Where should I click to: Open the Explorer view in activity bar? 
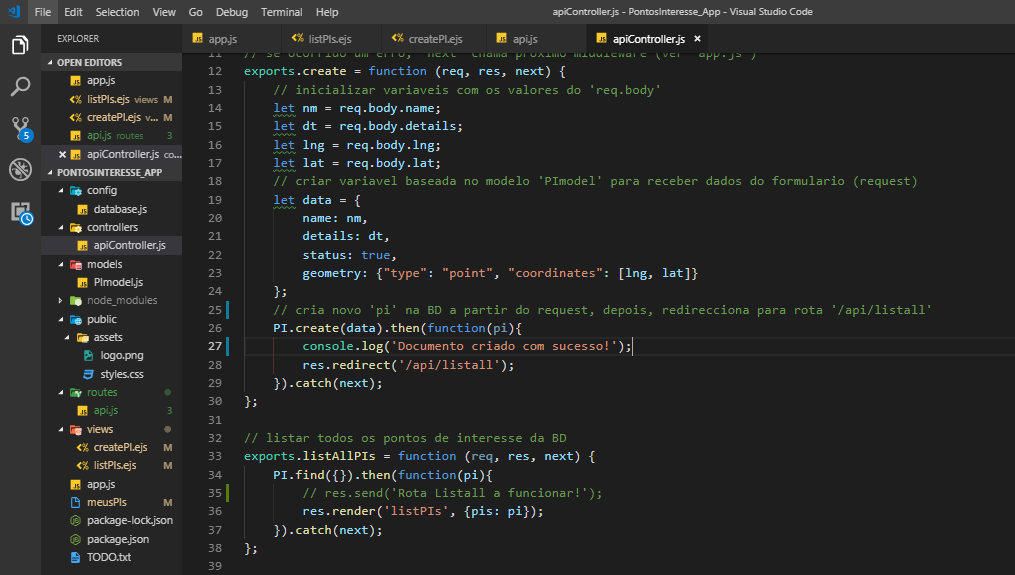20,46
